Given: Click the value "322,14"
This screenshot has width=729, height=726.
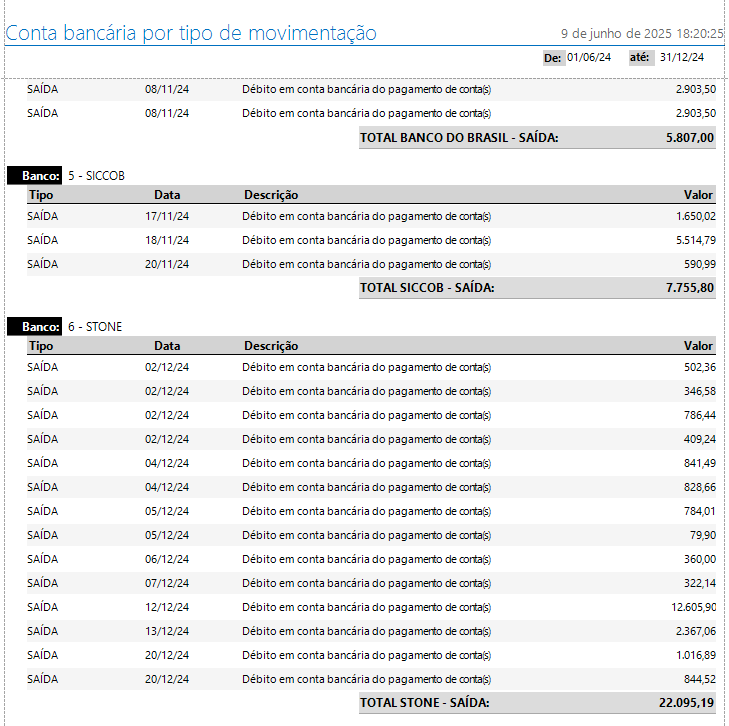Looking at the screenshot, I should pos(700,583).
